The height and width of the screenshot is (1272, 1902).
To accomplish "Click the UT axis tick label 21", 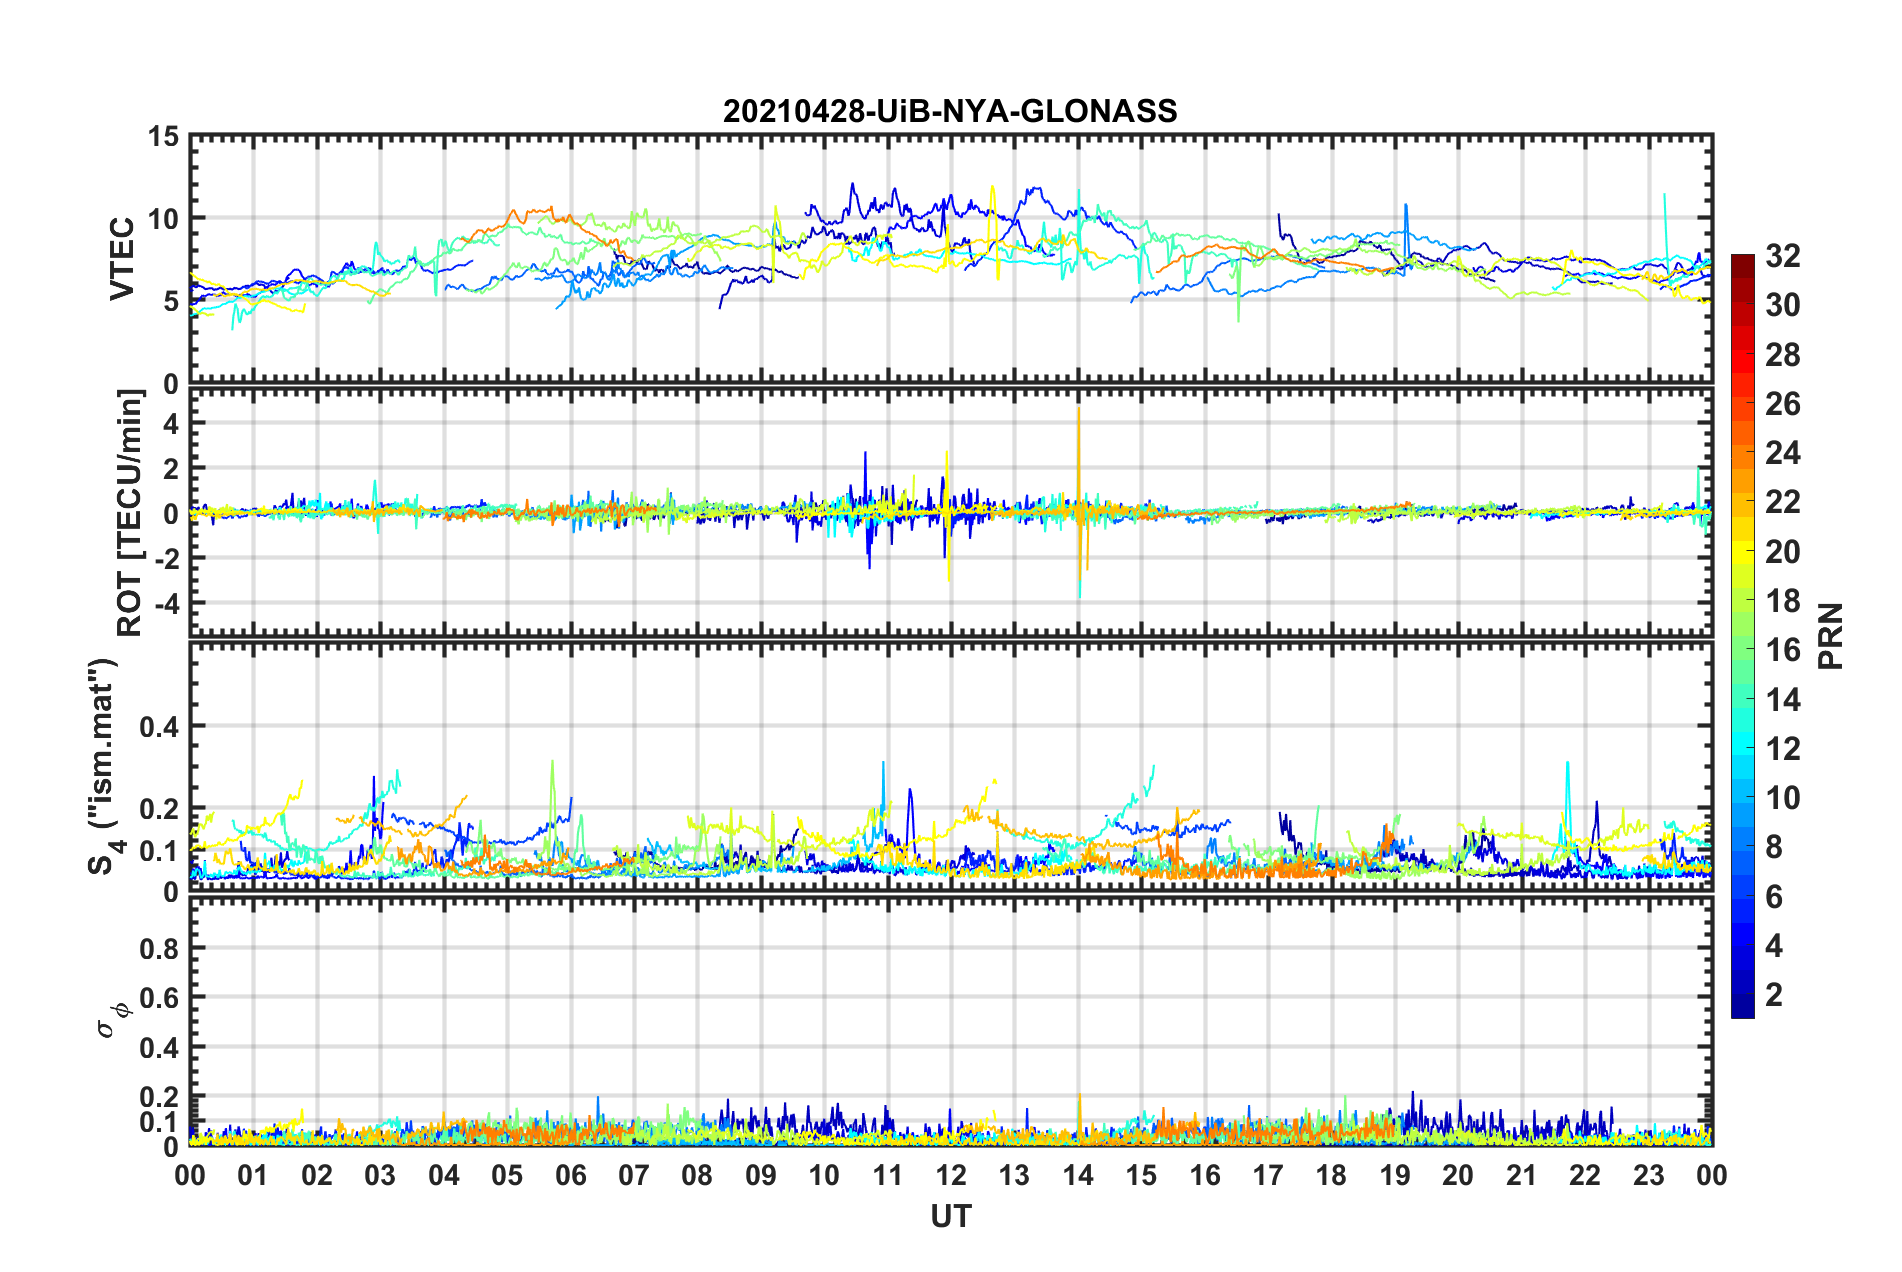I will [1522, 1175].
